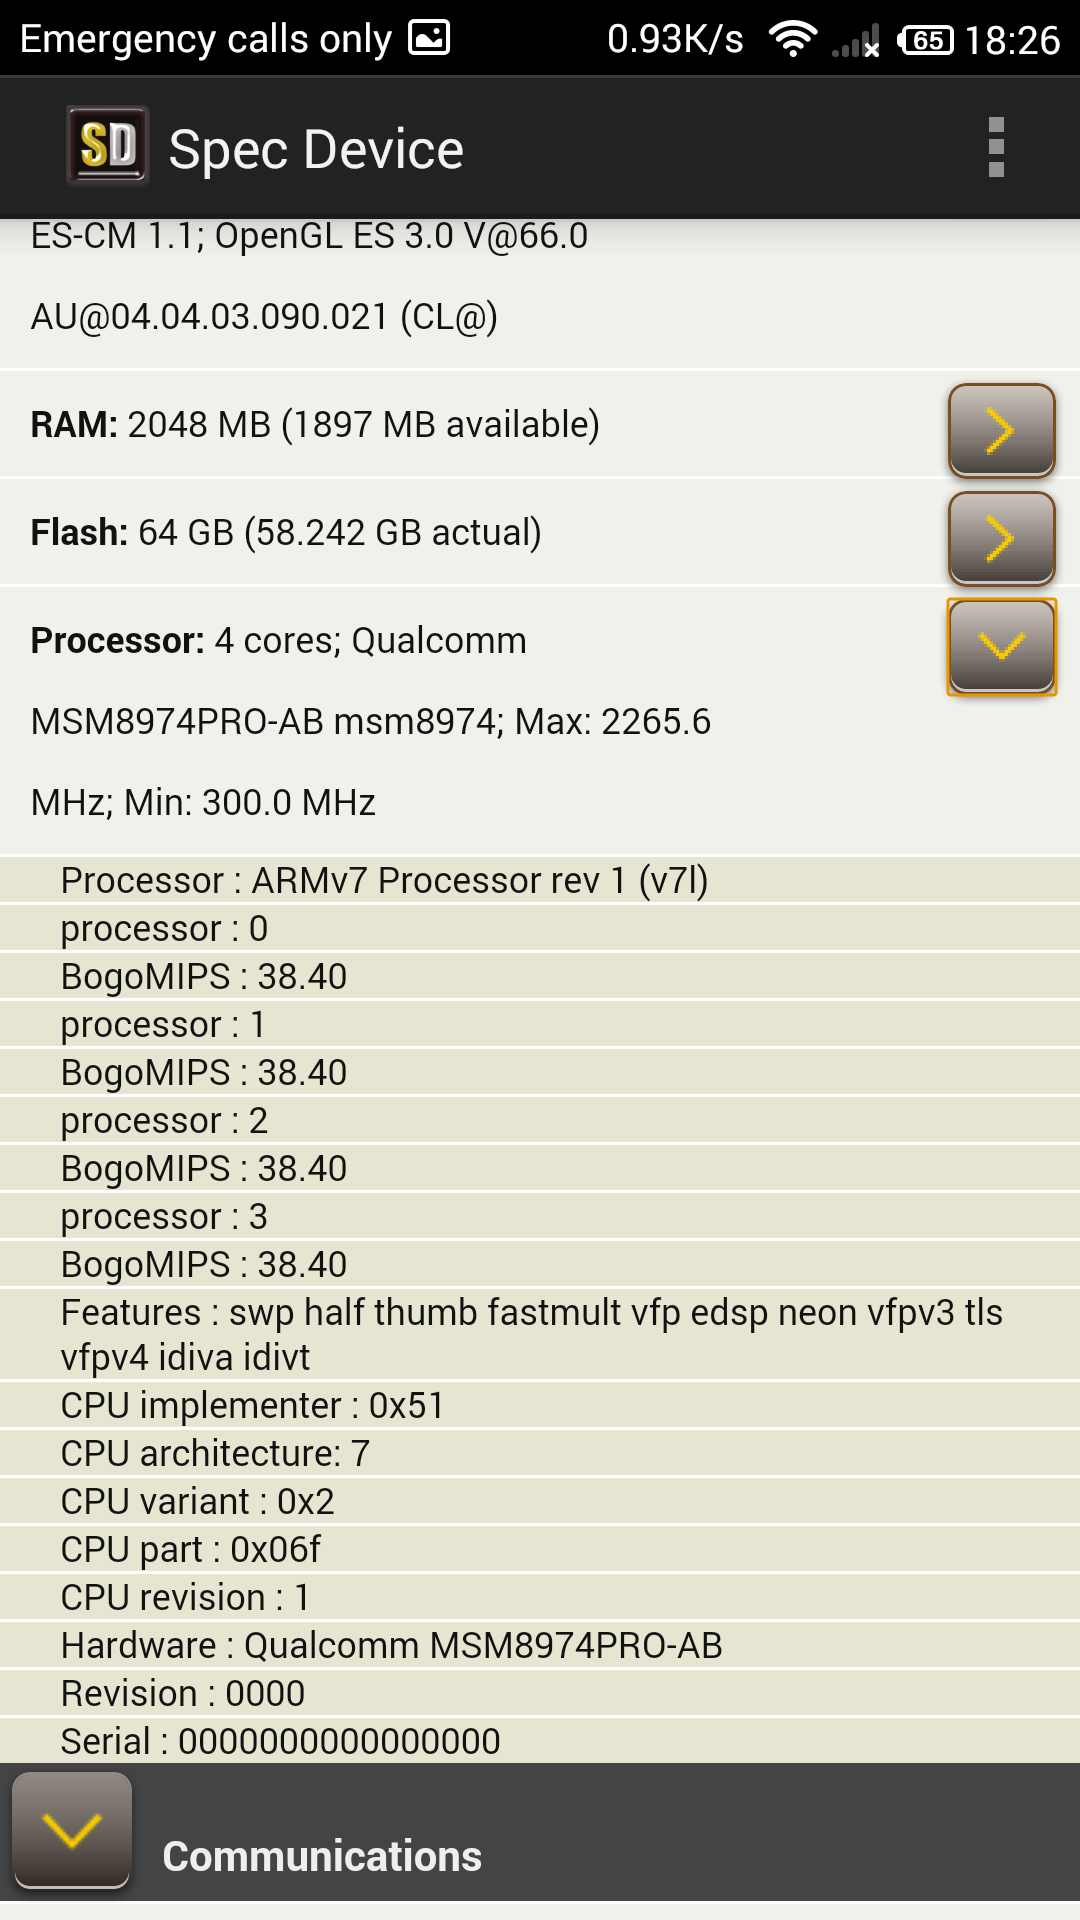Viewport: 1080px width, 1920px height.
Task: Toggle the Communications section chevron
Action: point(72,1830)
